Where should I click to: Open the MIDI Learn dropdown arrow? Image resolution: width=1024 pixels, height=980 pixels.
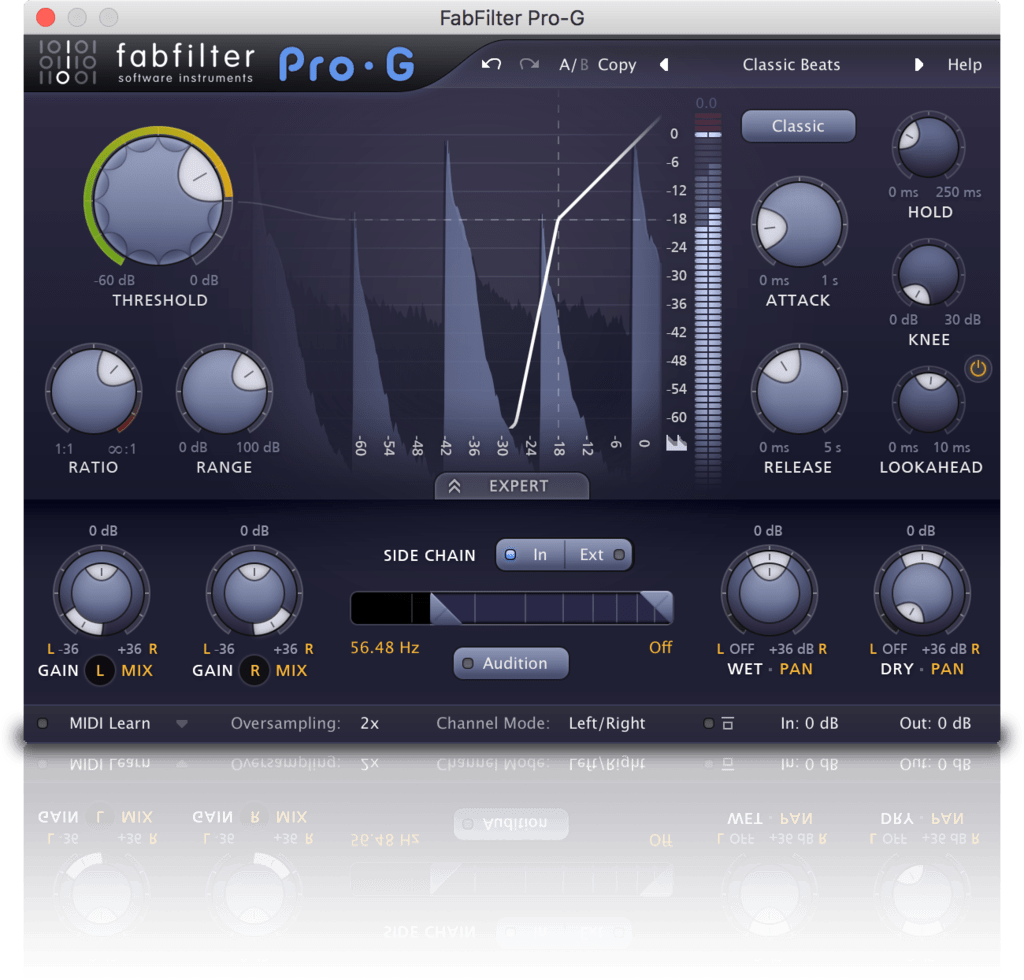click(182, 723)
